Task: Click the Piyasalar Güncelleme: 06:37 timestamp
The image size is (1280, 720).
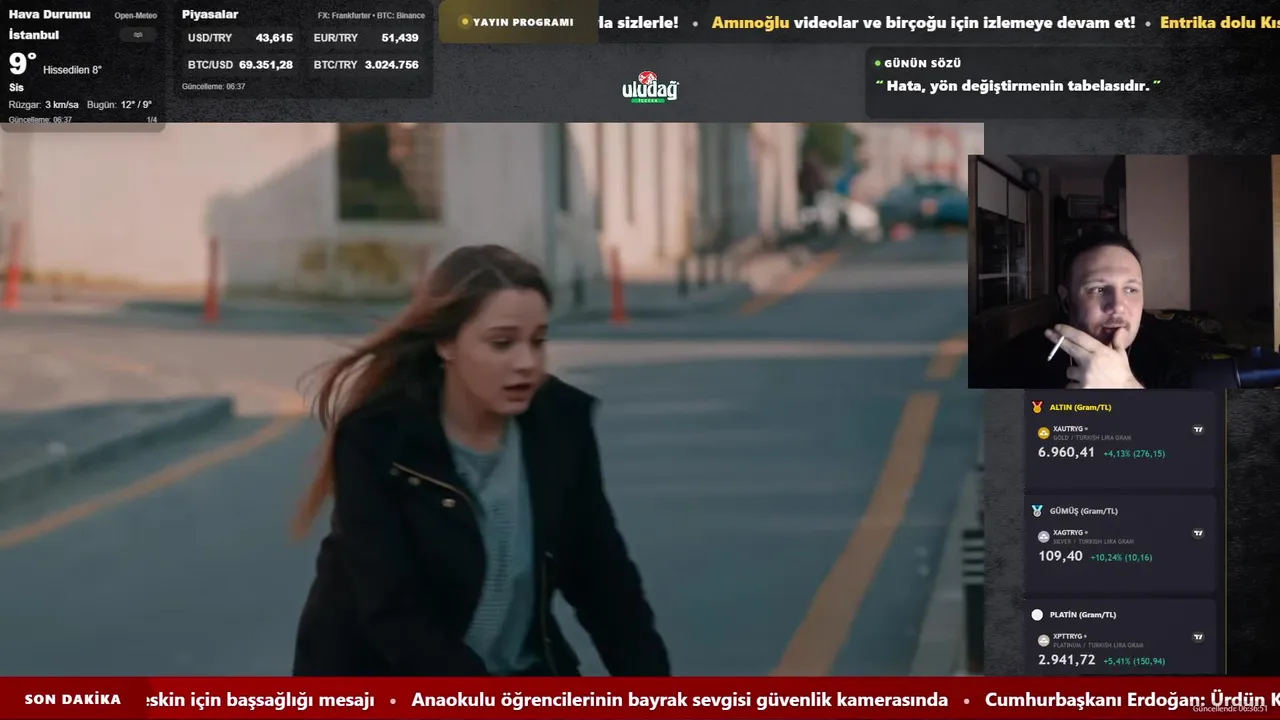Action: pos(213,87)
